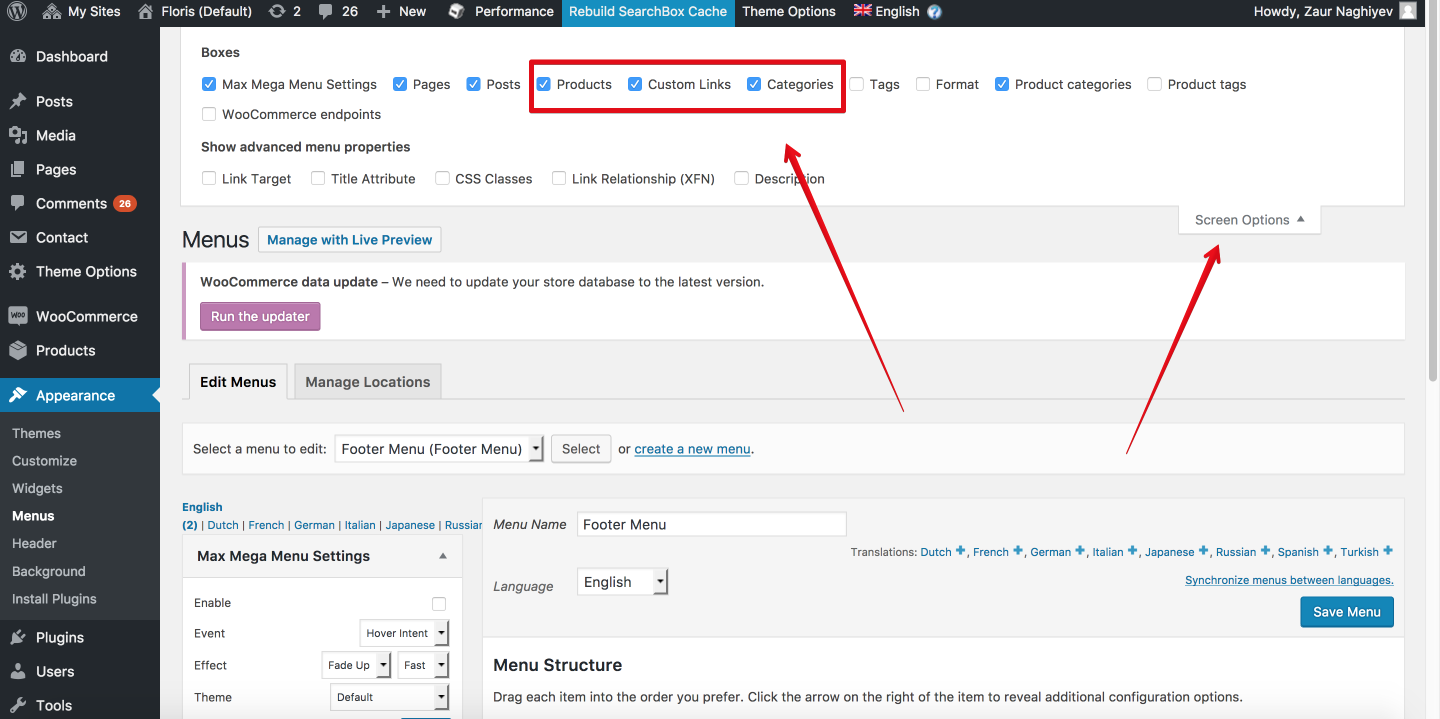Open the Event Hover Intent dropdown
This screenshot has width=1440, height=719.
pyautogui.click(x=404, y=633)
